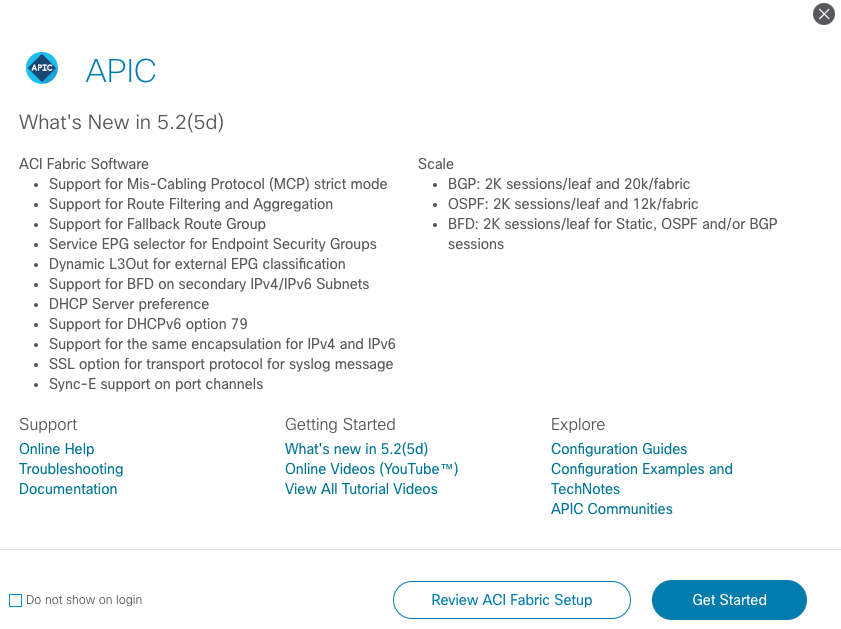This screenshot has width=841, height=629.
Task: Click the Do not show on login label
Action: click(84, 600)
